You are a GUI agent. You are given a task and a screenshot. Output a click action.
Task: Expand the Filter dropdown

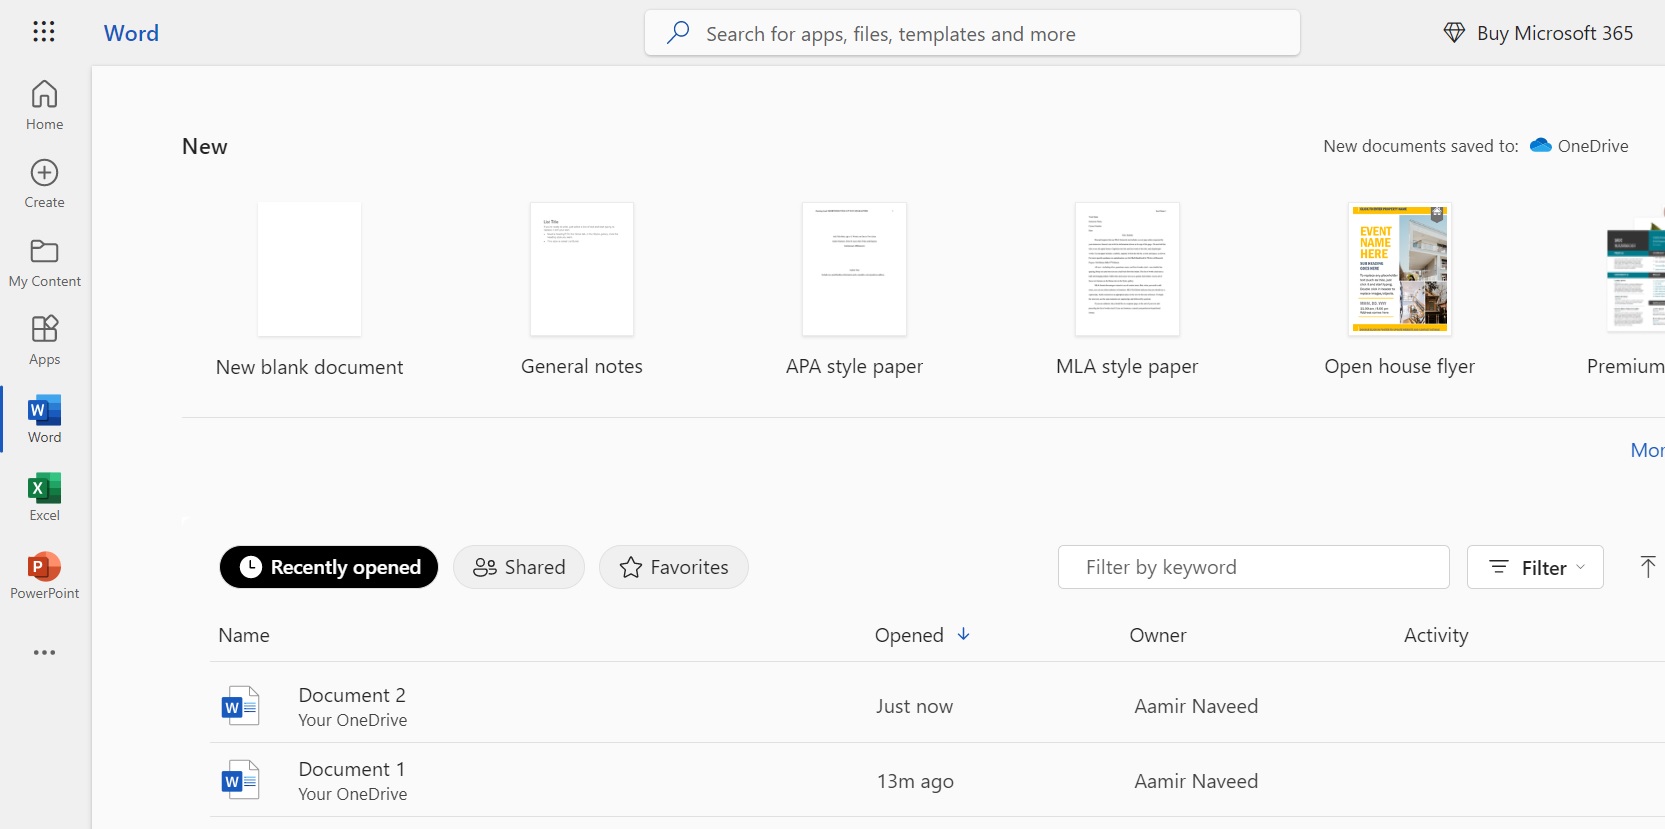tap(1535, 567)
